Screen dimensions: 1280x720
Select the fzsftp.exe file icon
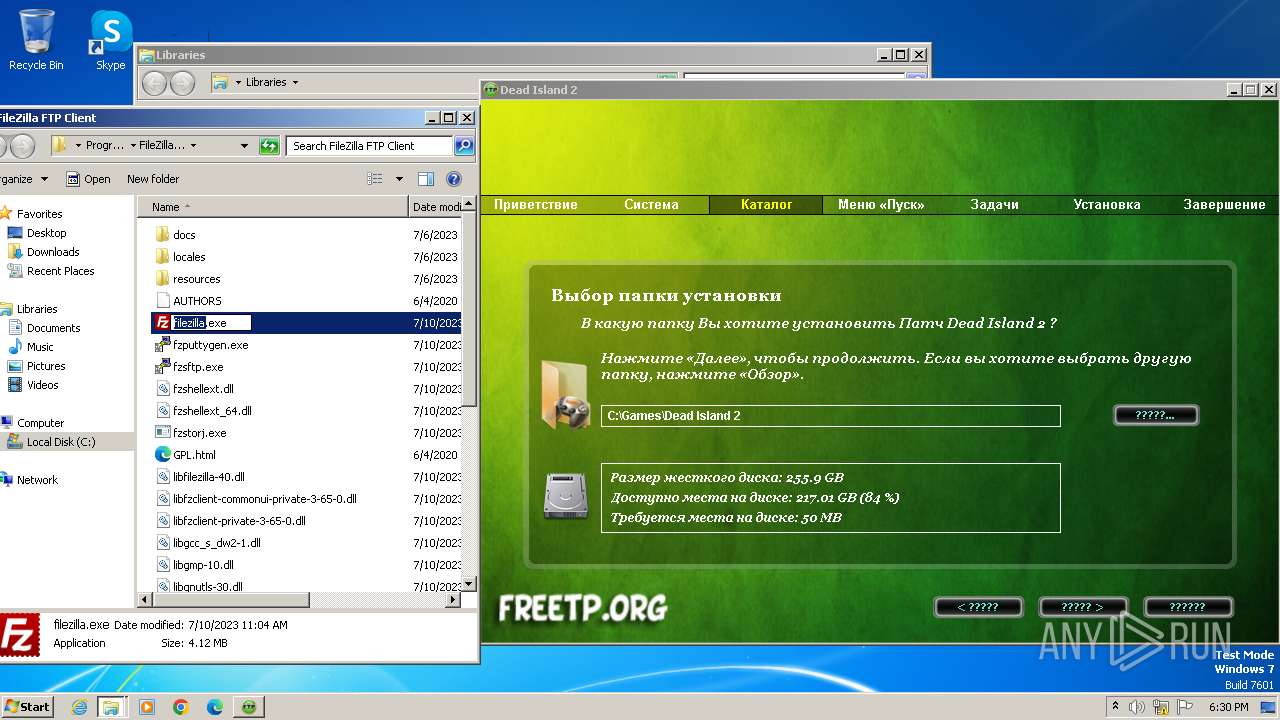(x=163, y=367)
